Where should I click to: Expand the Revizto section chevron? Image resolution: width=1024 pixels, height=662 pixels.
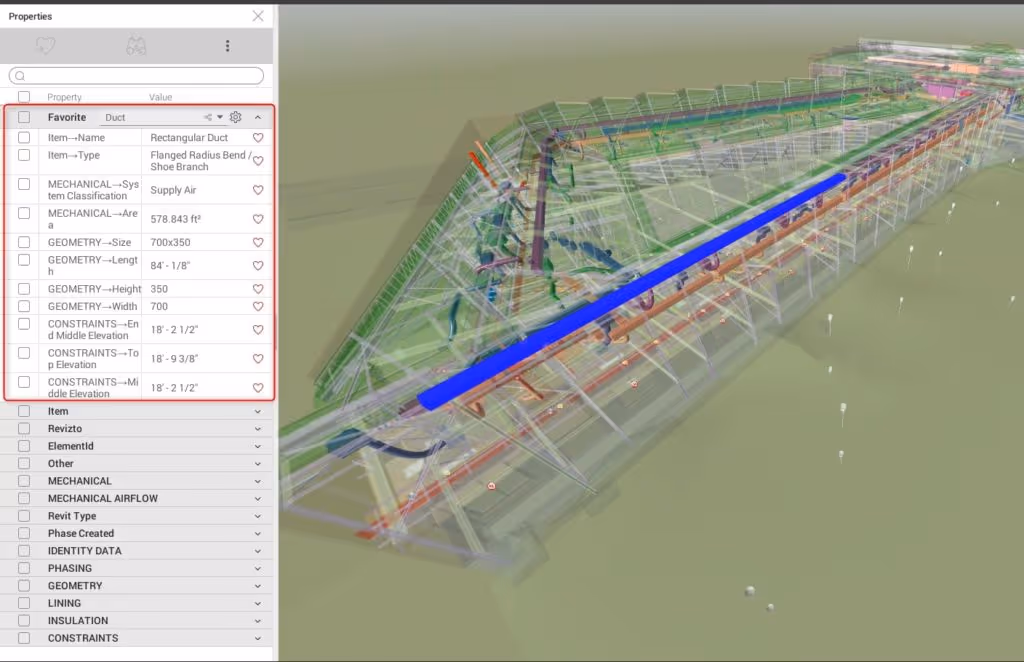click(258, 429)
